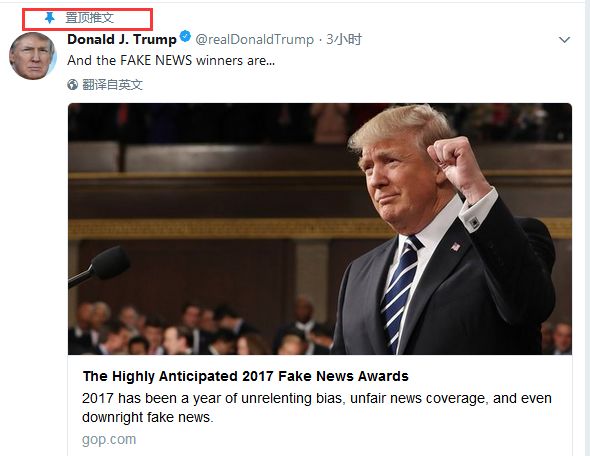Translate the tweet with 翻译自英文

coord(113,85)
